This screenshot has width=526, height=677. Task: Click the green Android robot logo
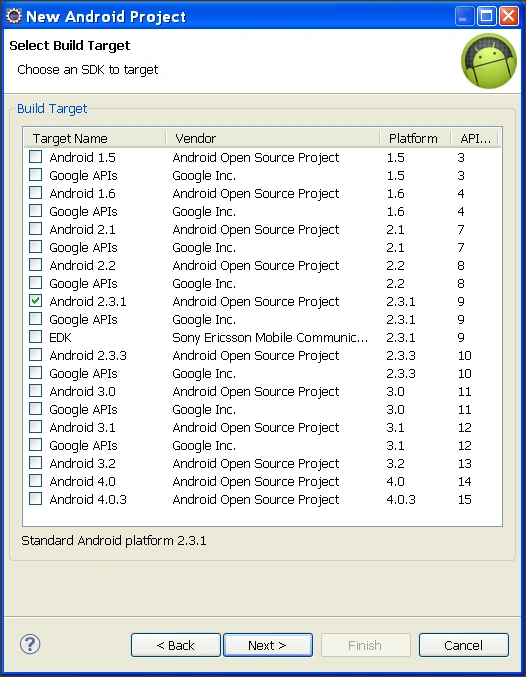[x=489, y=61]
